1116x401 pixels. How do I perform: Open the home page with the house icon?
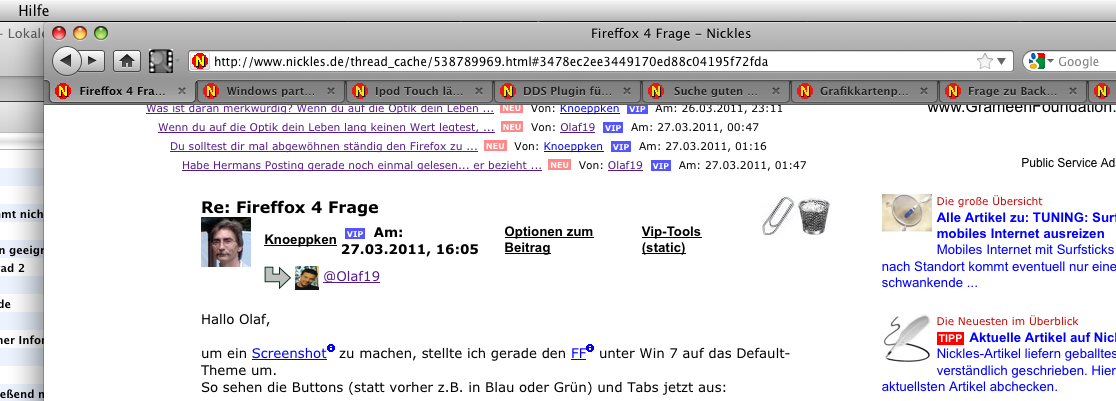pos(127,61)
